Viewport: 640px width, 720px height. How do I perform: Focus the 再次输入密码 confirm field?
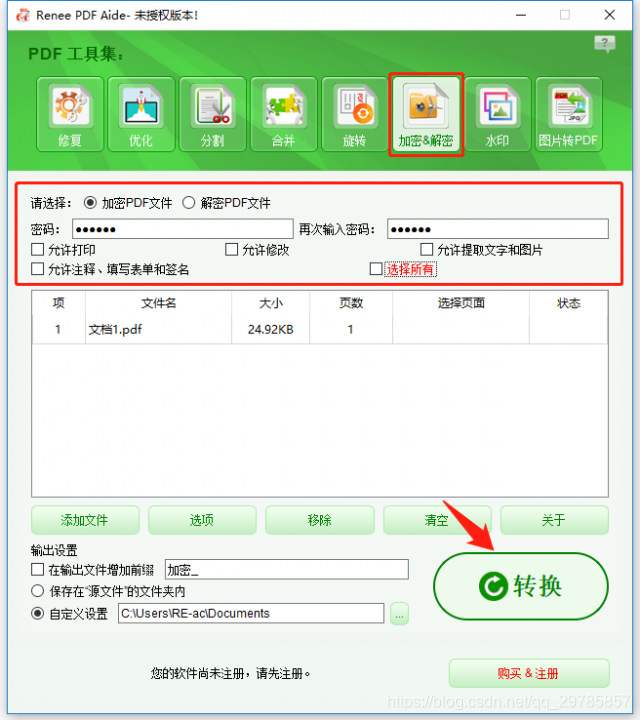(498, 229)
